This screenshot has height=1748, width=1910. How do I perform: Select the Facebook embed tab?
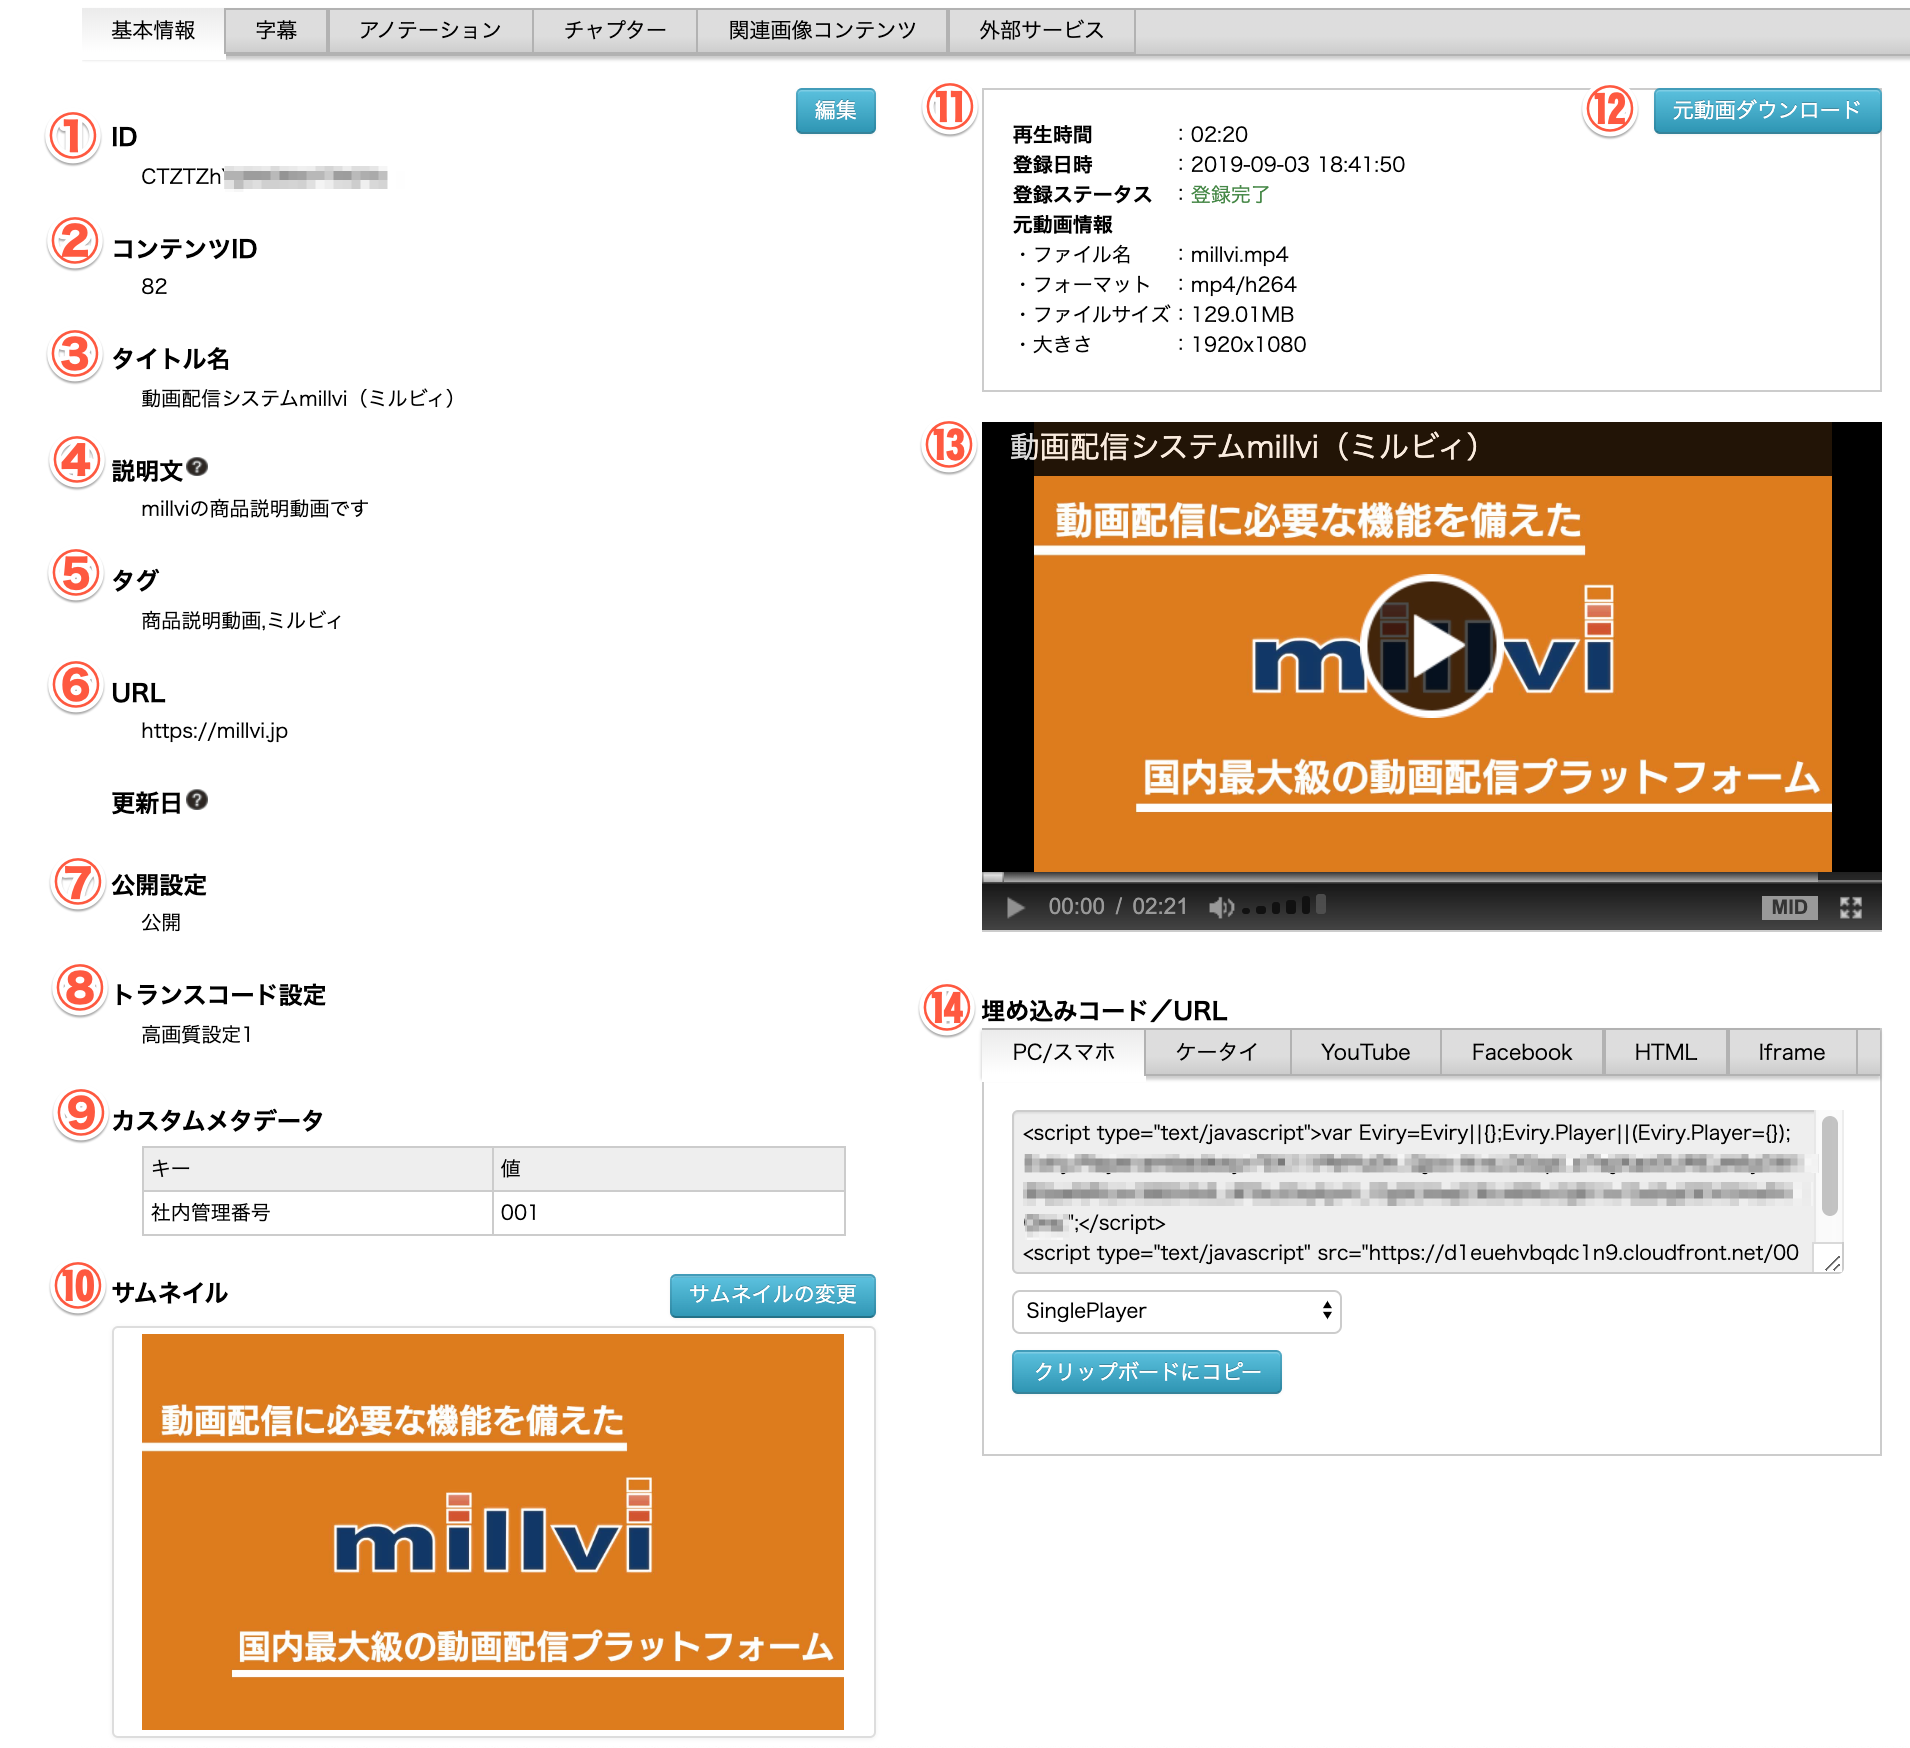pyautogui.click(x=1521, y=1052)
